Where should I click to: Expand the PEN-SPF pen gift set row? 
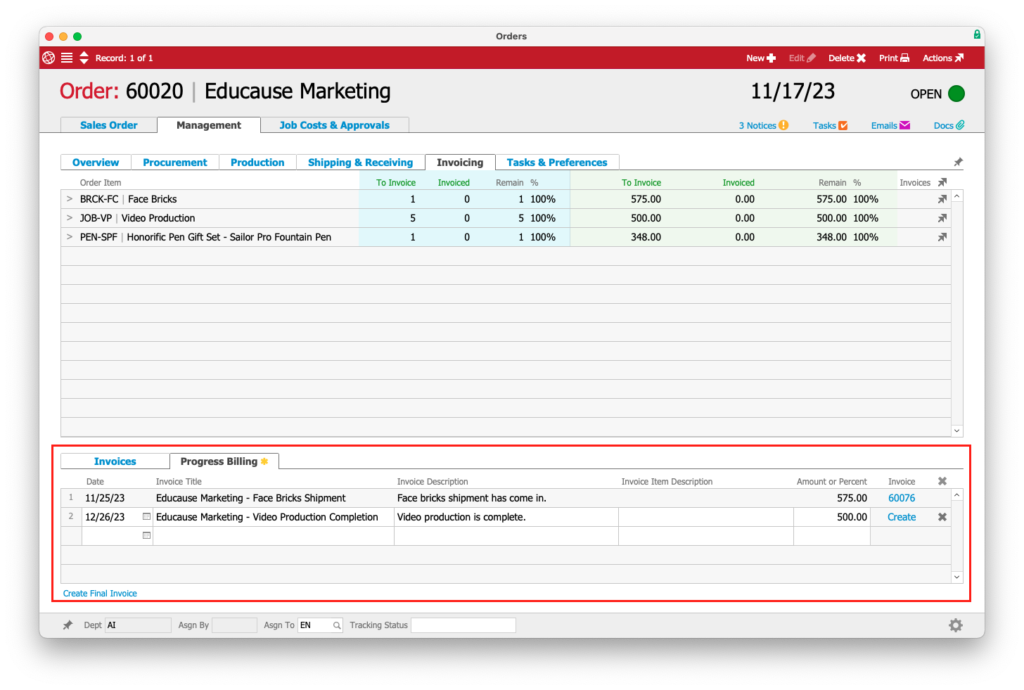point(70,237)
